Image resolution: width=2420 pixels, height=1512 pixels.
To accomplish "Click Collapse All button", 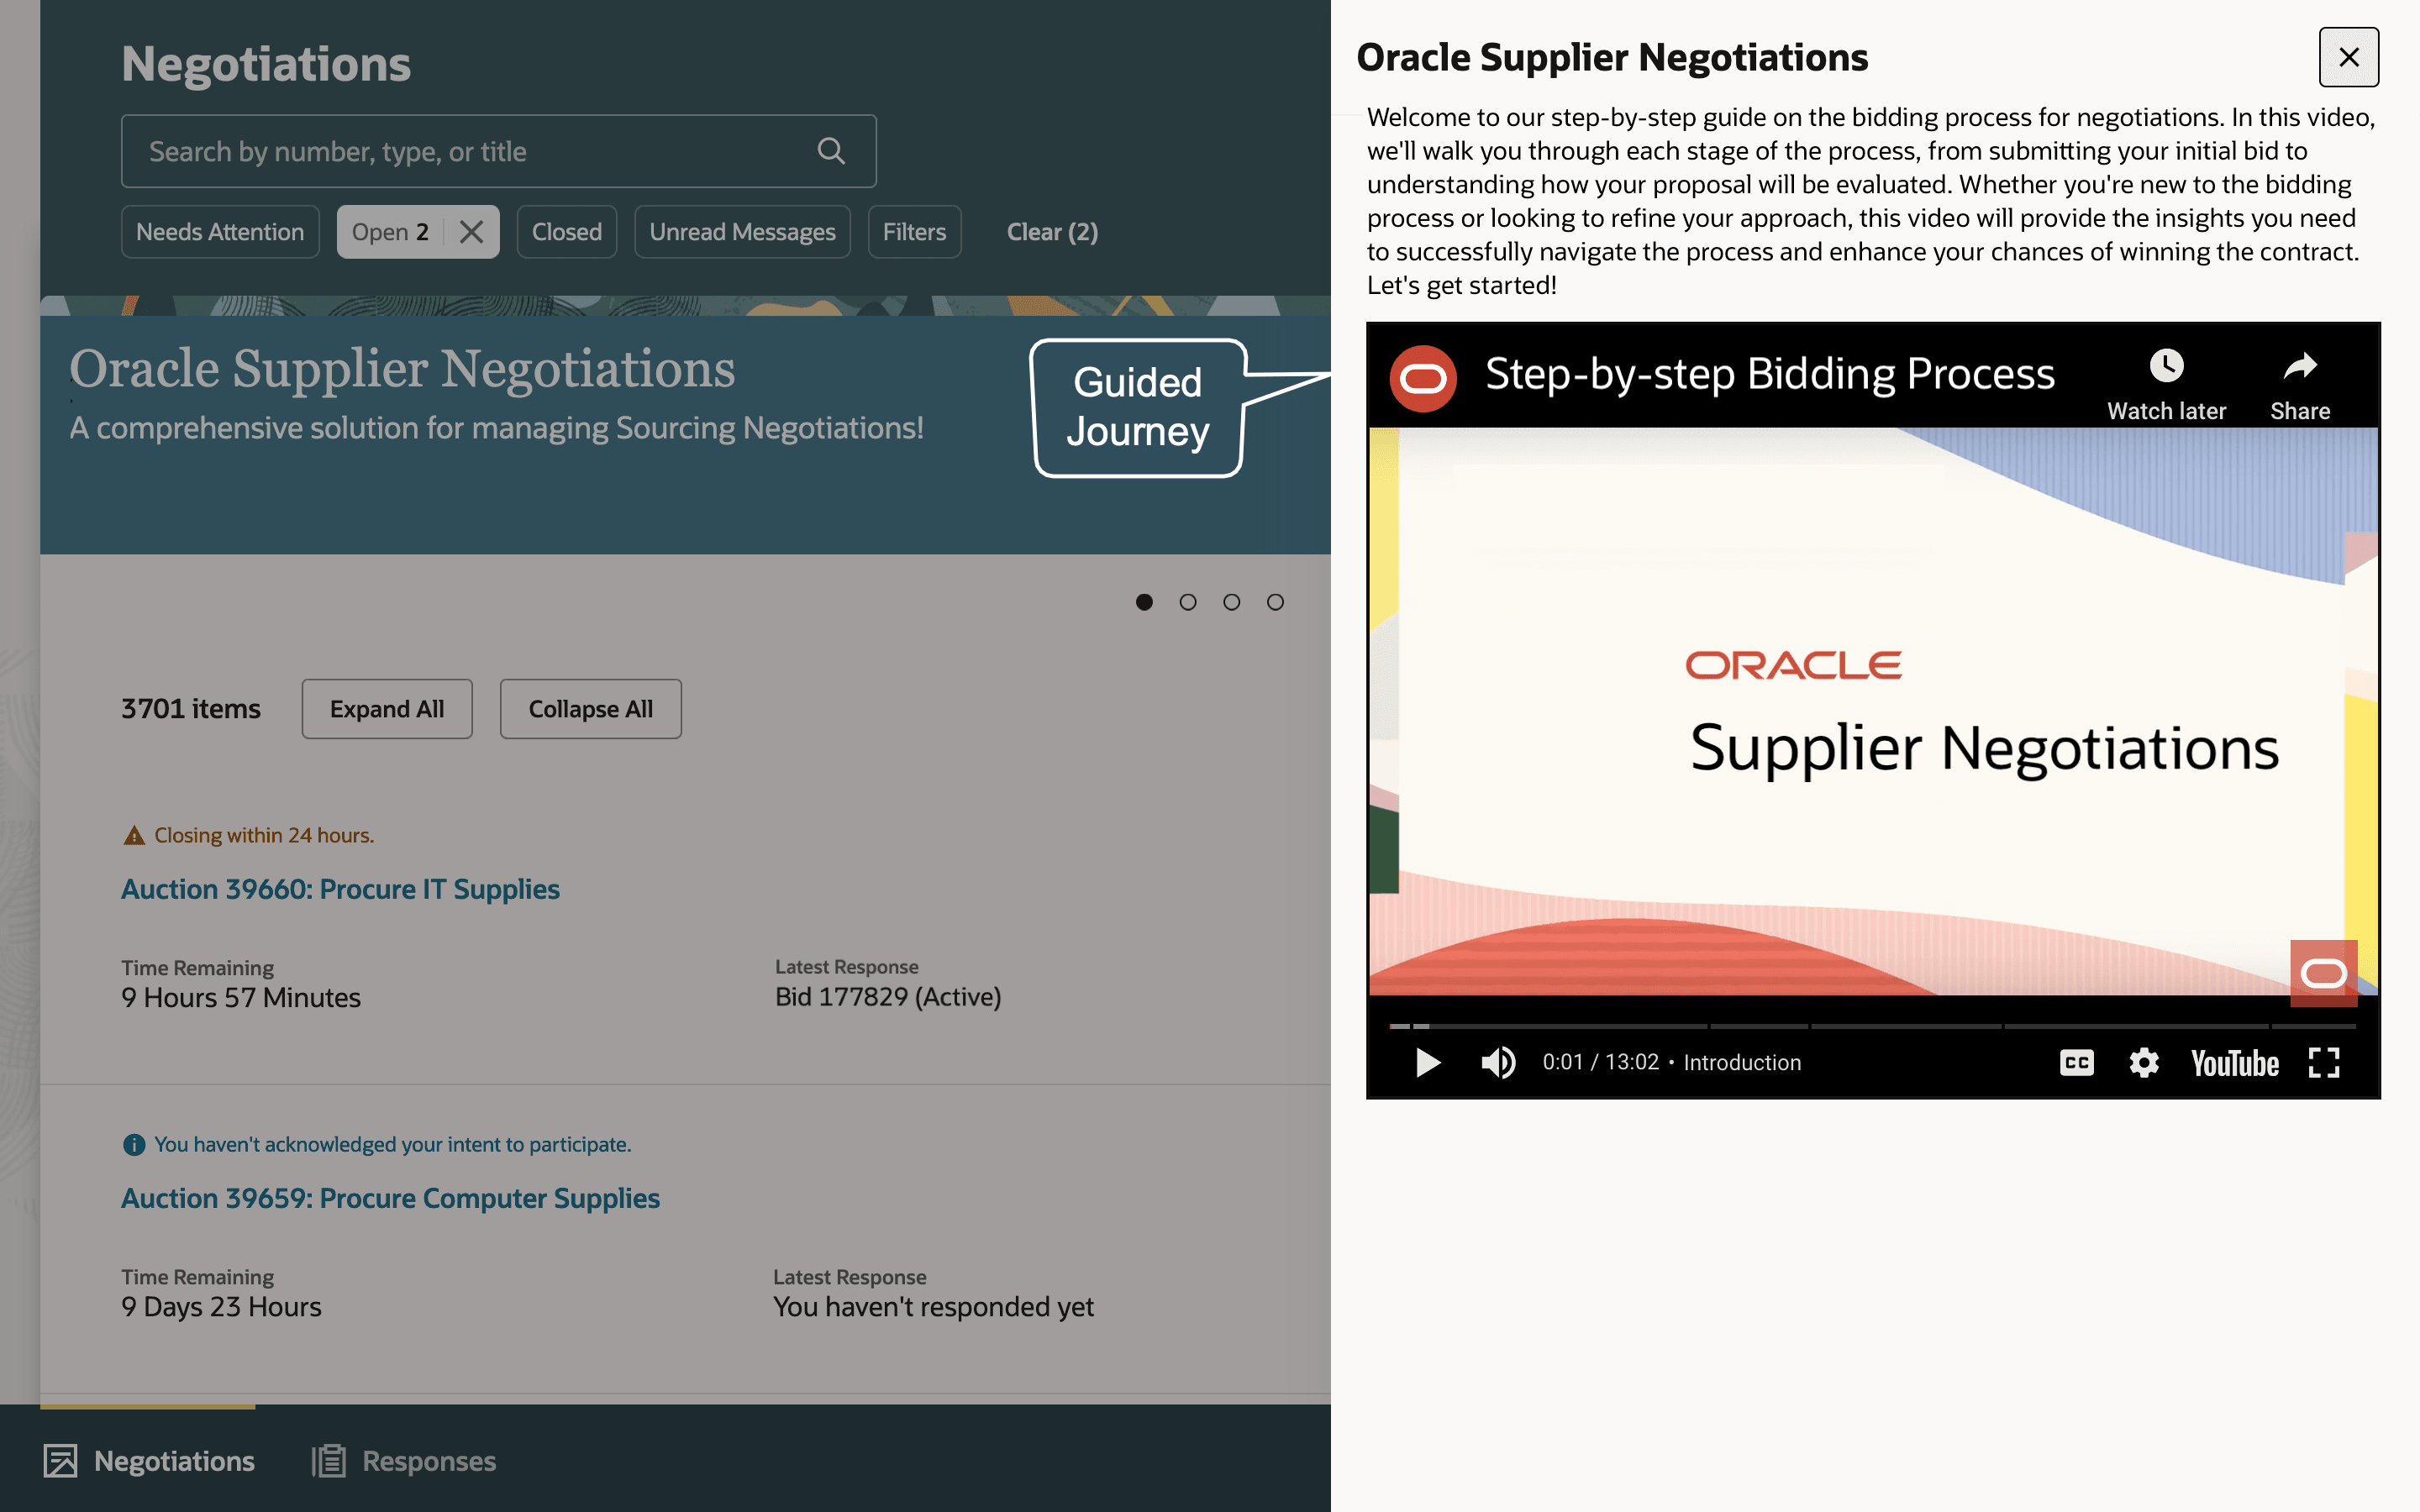I will tap(590, 709).
